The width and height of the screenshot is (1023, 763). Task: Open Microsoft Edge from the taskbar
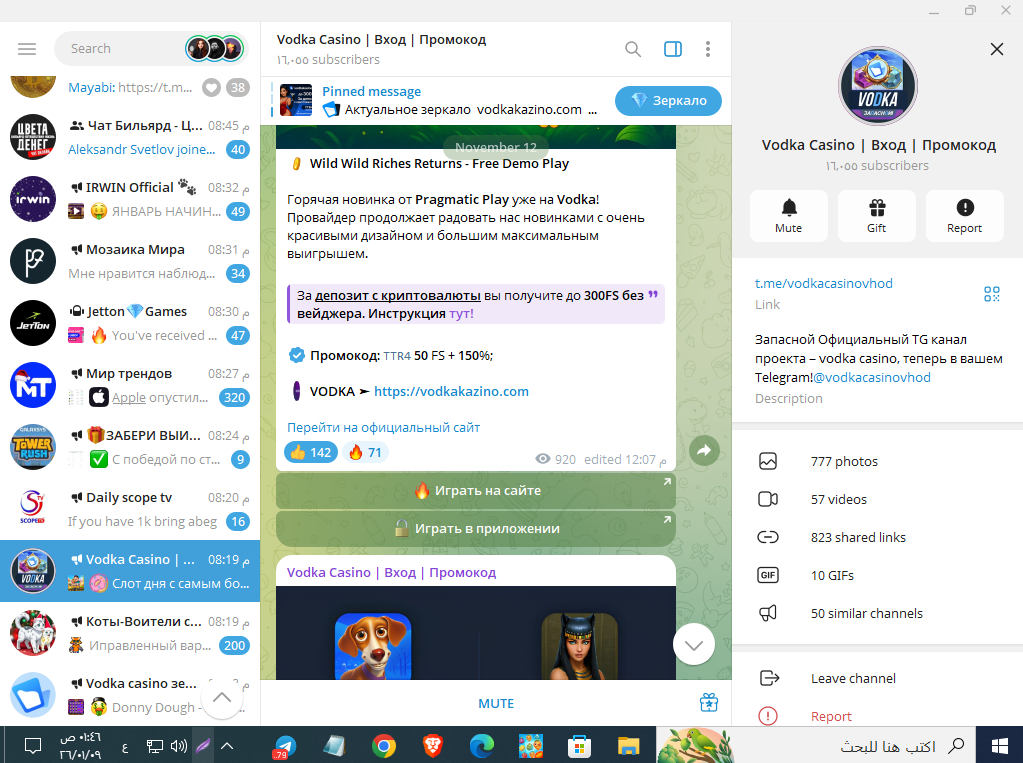coord(481,745)
